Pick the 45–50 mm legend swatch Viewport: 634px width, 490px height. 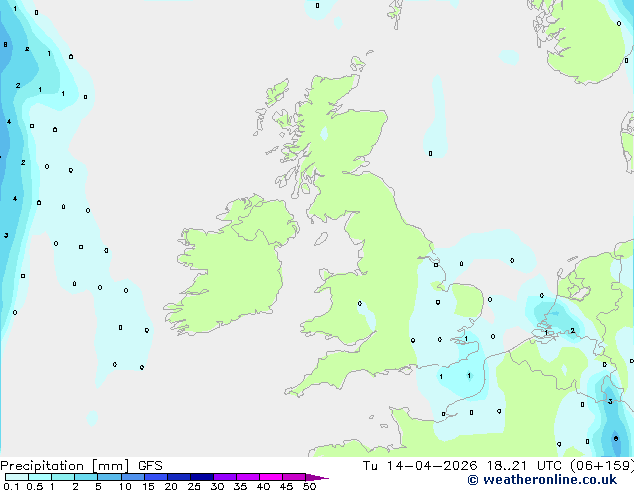tap(294, 477)
